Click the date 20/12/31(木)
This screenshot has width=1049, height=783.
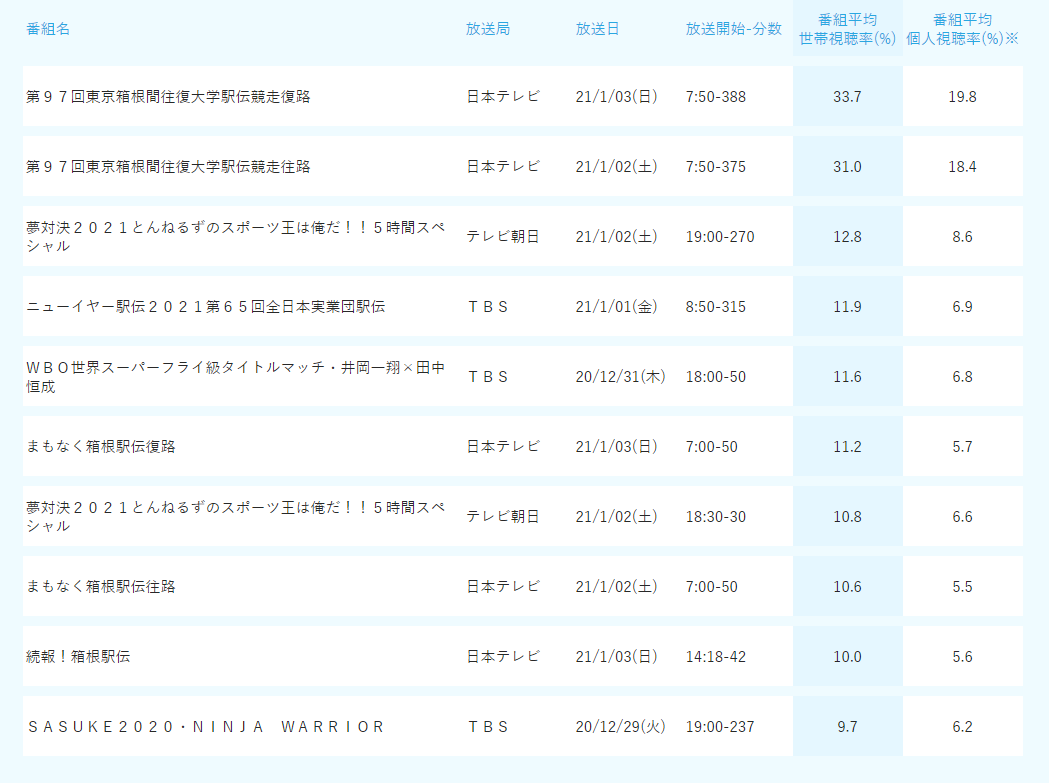point(620,377)
